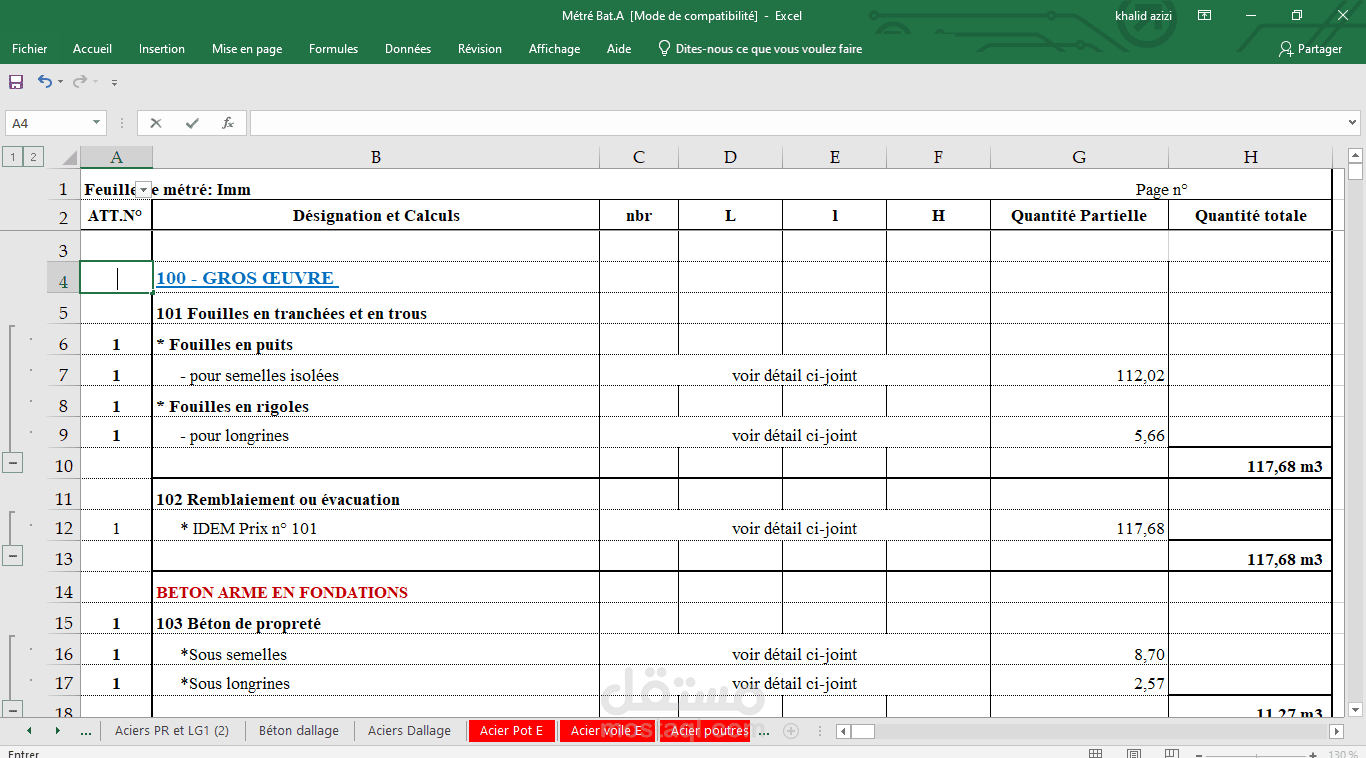Open the Révision ribbon tab
Viewport: 1366px width, 758px height.
[480, 49]
